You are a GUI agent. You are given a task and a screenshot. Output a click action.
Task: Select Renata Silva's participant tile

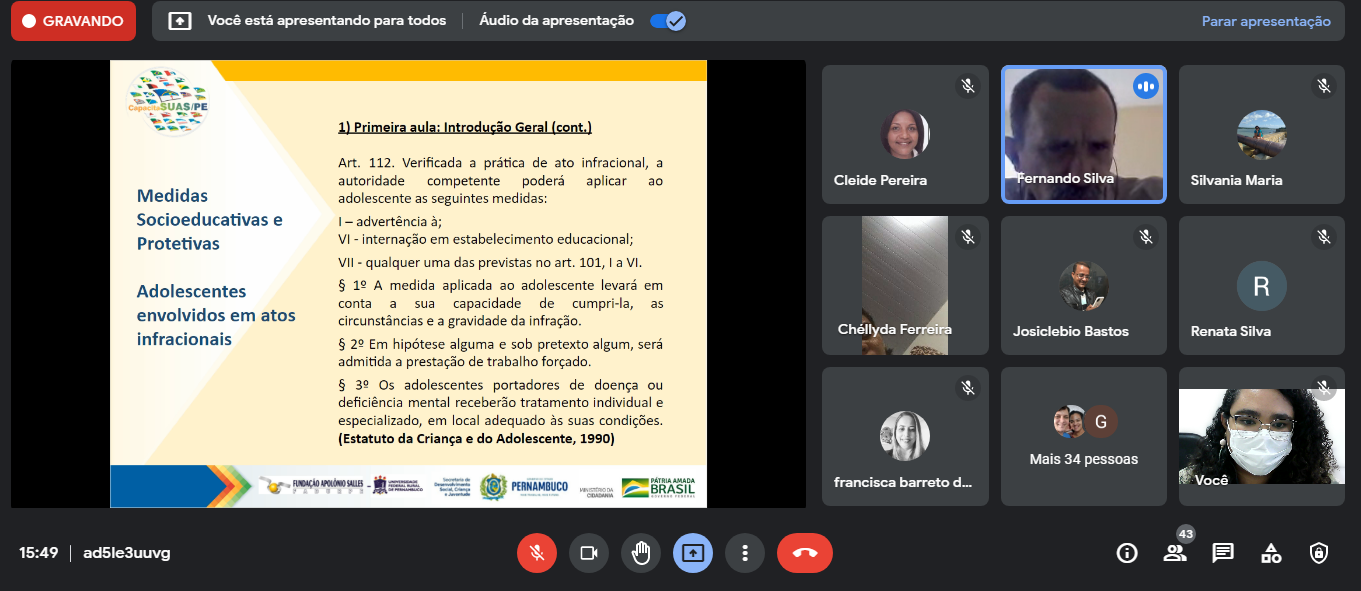[1261, 286]
